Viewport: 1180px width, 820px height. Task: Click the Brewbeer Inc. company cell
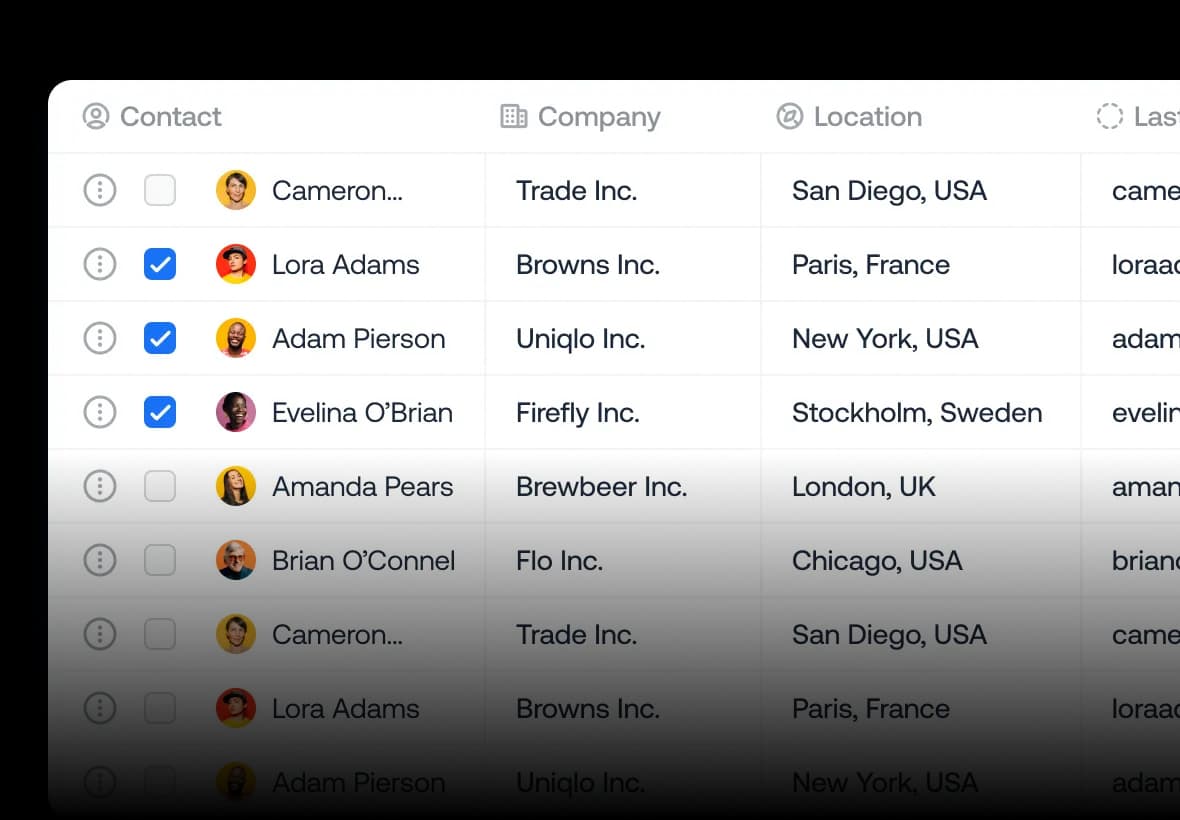pyautogui.click(x=601, y=486)
